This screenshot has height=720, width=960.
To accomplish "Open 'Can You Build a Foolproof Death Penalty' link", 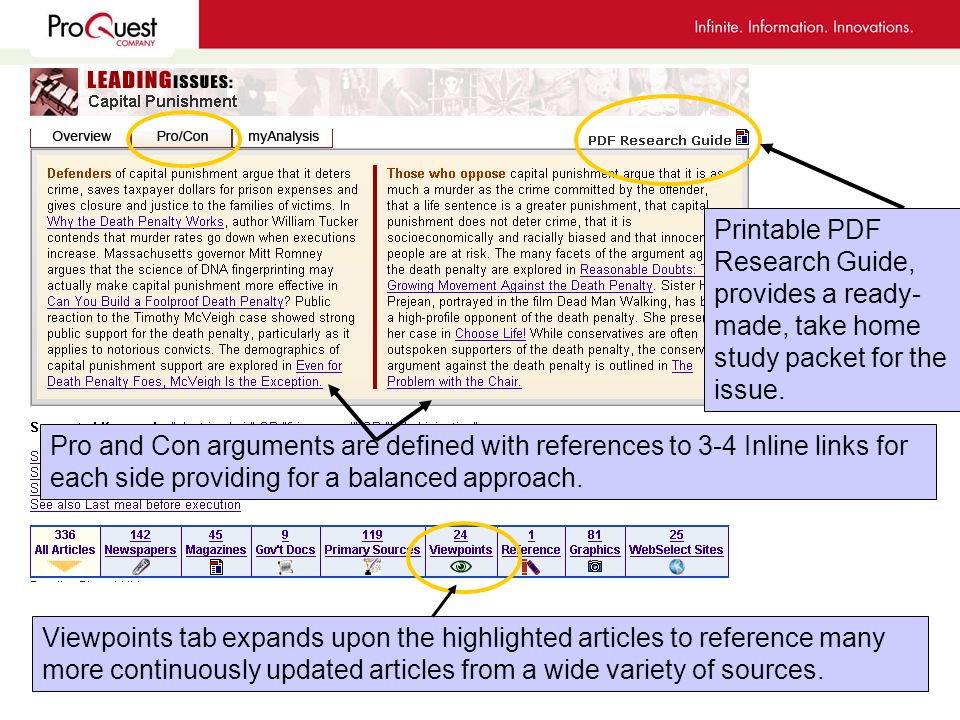I will click(x=165, y=302).
